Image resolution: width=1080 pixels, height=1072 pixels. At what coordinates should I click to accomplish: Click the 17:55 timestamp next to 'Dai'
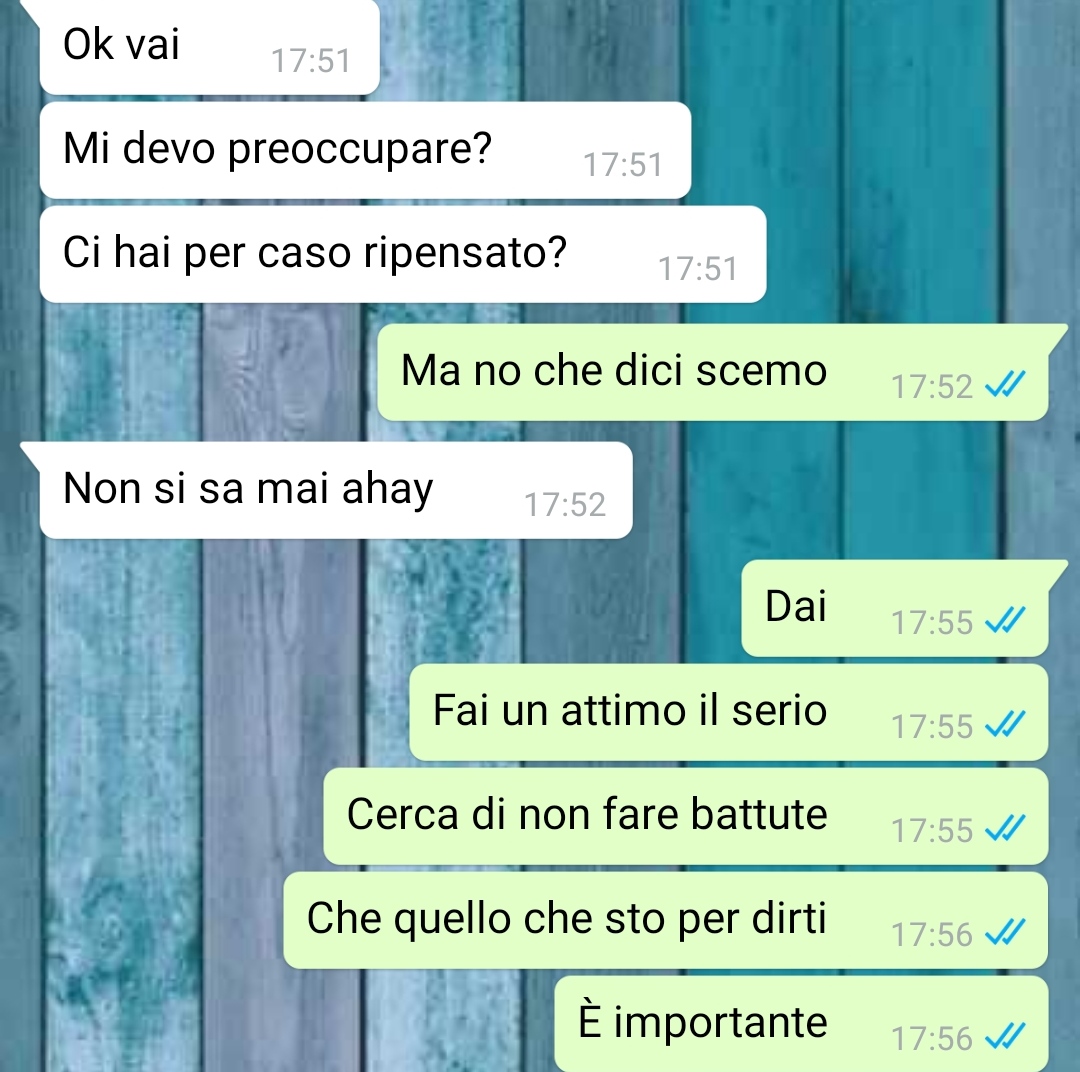coord(932,623)
